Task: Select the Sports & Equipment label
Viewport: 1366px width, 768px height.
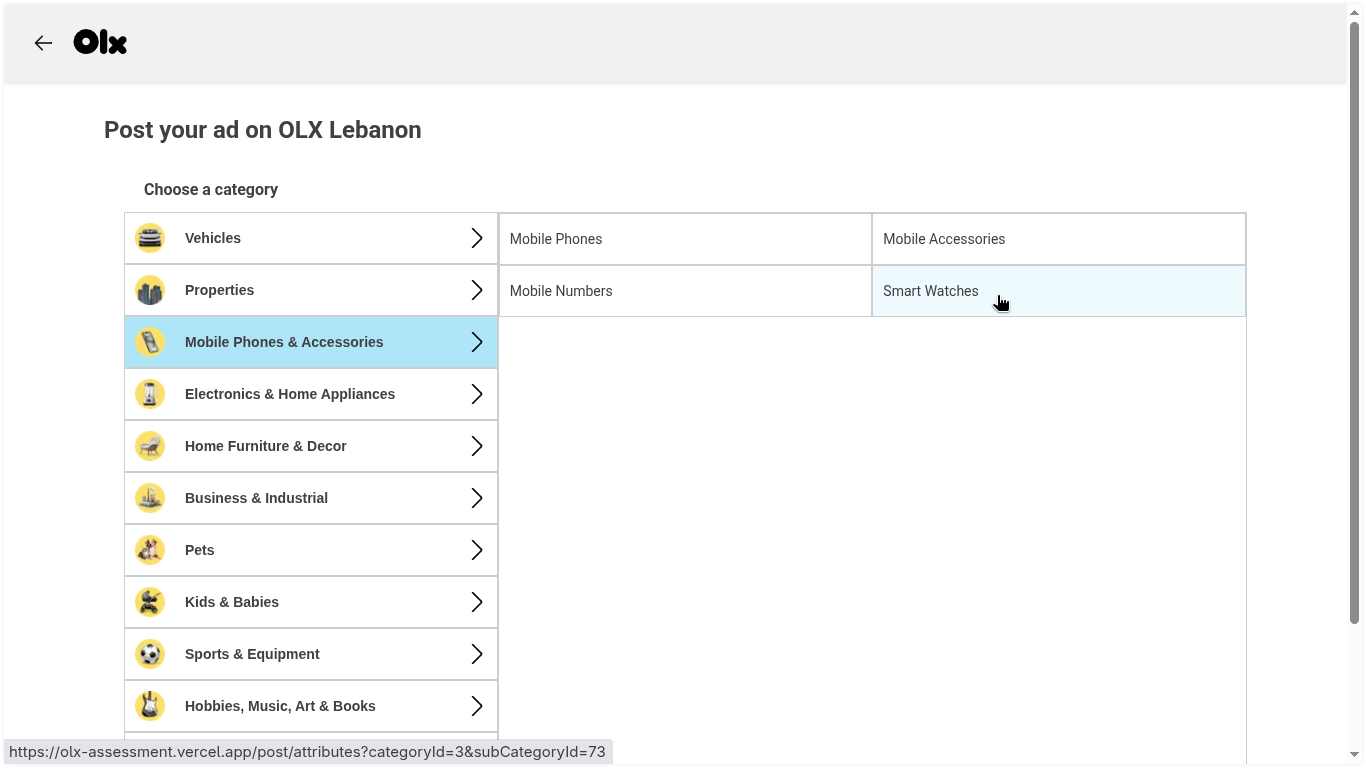Action: pos(252,654)
